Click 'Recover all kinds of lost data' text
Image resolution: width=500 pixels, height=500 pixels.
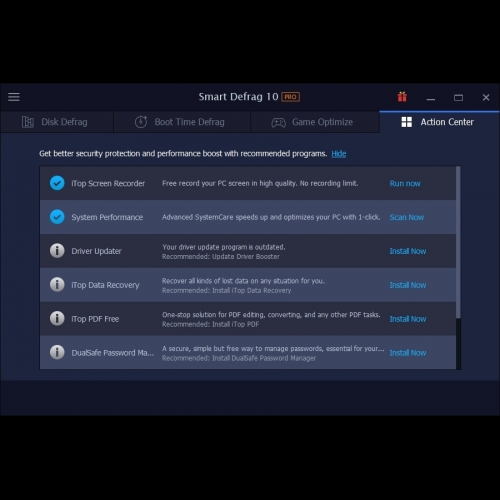[243, 281]
